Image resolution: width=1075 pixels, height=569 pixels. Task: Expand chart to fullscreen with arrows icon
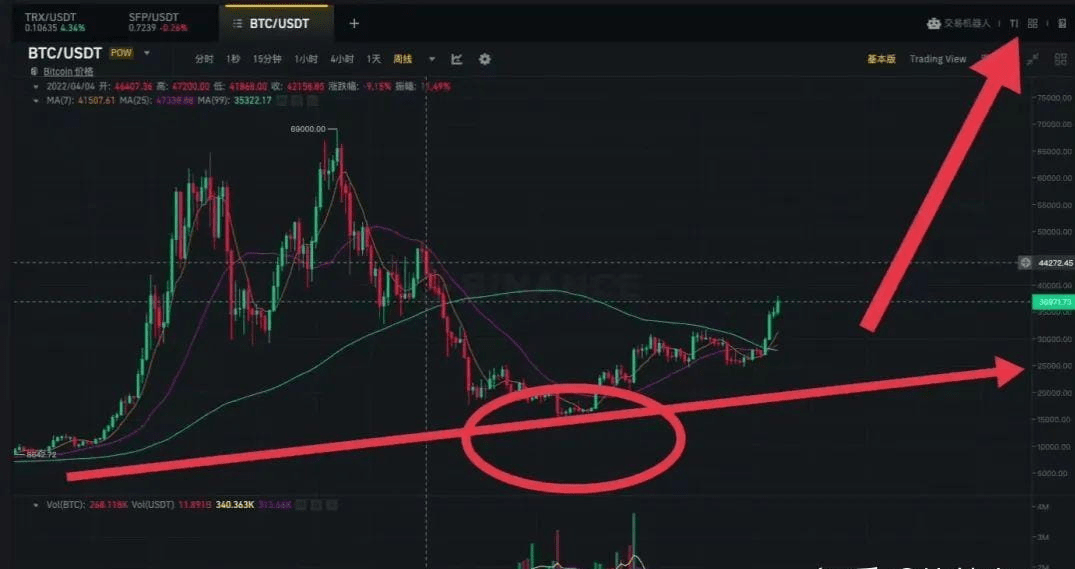click(1032, 60)
